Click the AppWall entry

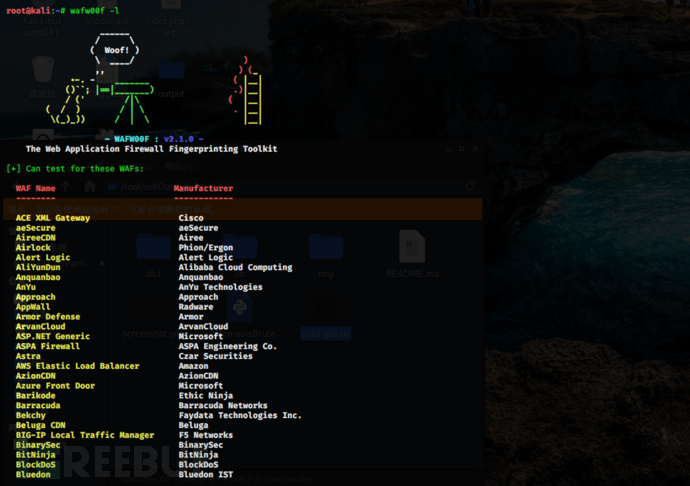click(33, 307)
